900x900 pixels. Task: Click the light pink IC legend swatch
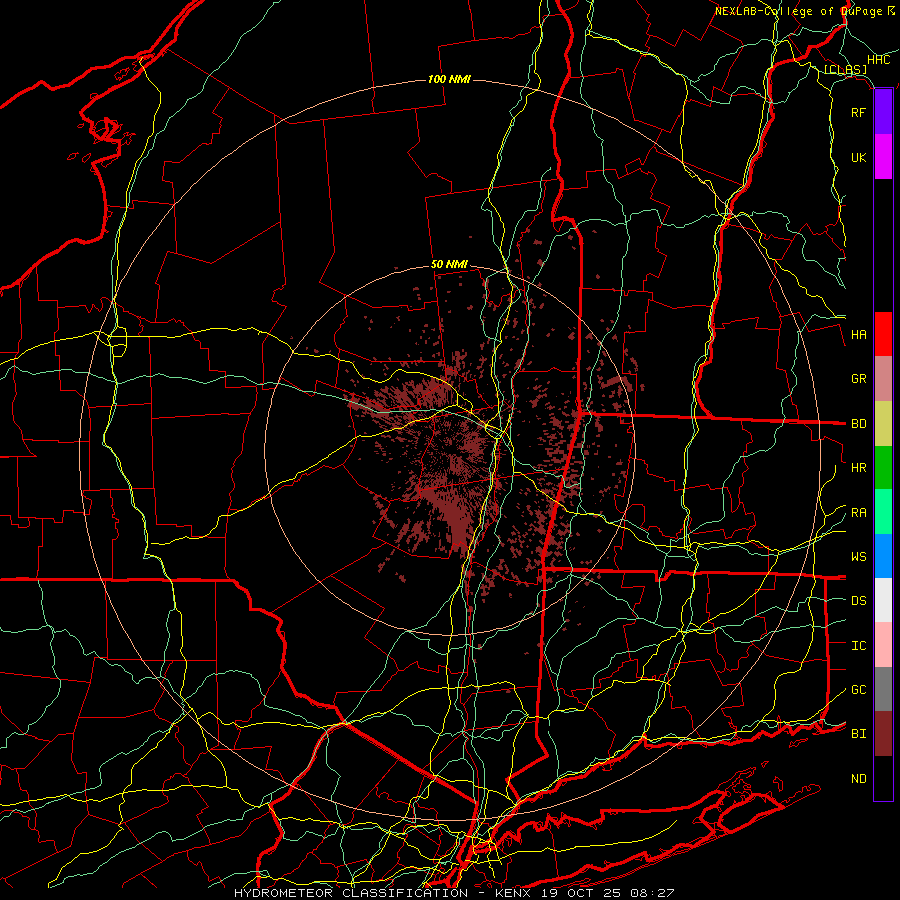coord(883,645)
